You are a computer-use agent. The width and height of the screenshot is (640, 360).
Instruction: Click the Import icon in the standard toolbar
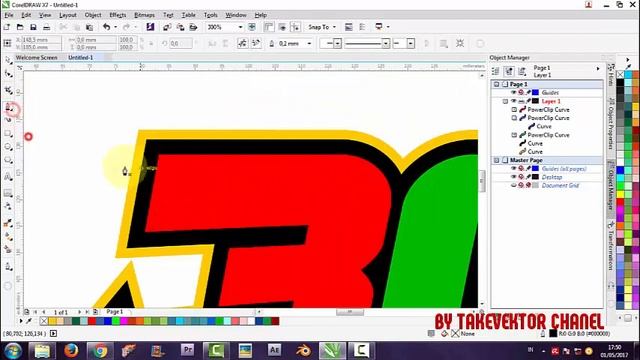(x=167, y=27)
